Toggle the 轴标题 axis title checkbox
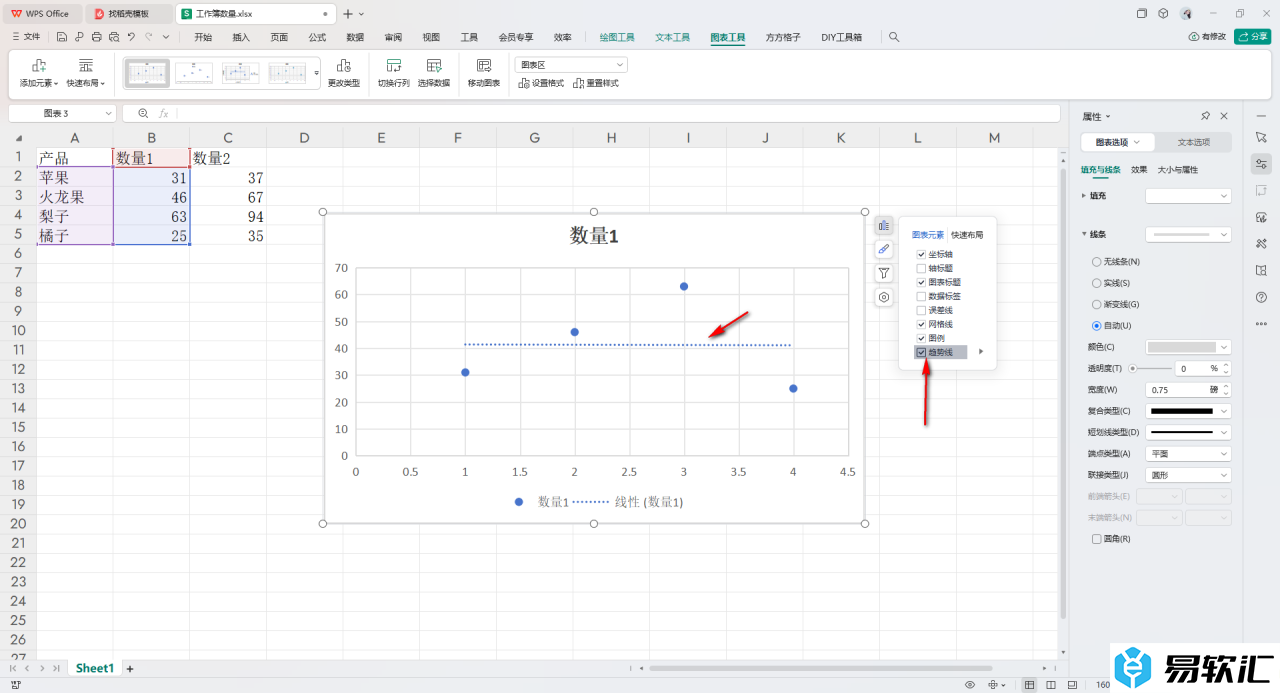Image resolution: width=1280 pixels, height=693 pixels. (x=921, y=268)
